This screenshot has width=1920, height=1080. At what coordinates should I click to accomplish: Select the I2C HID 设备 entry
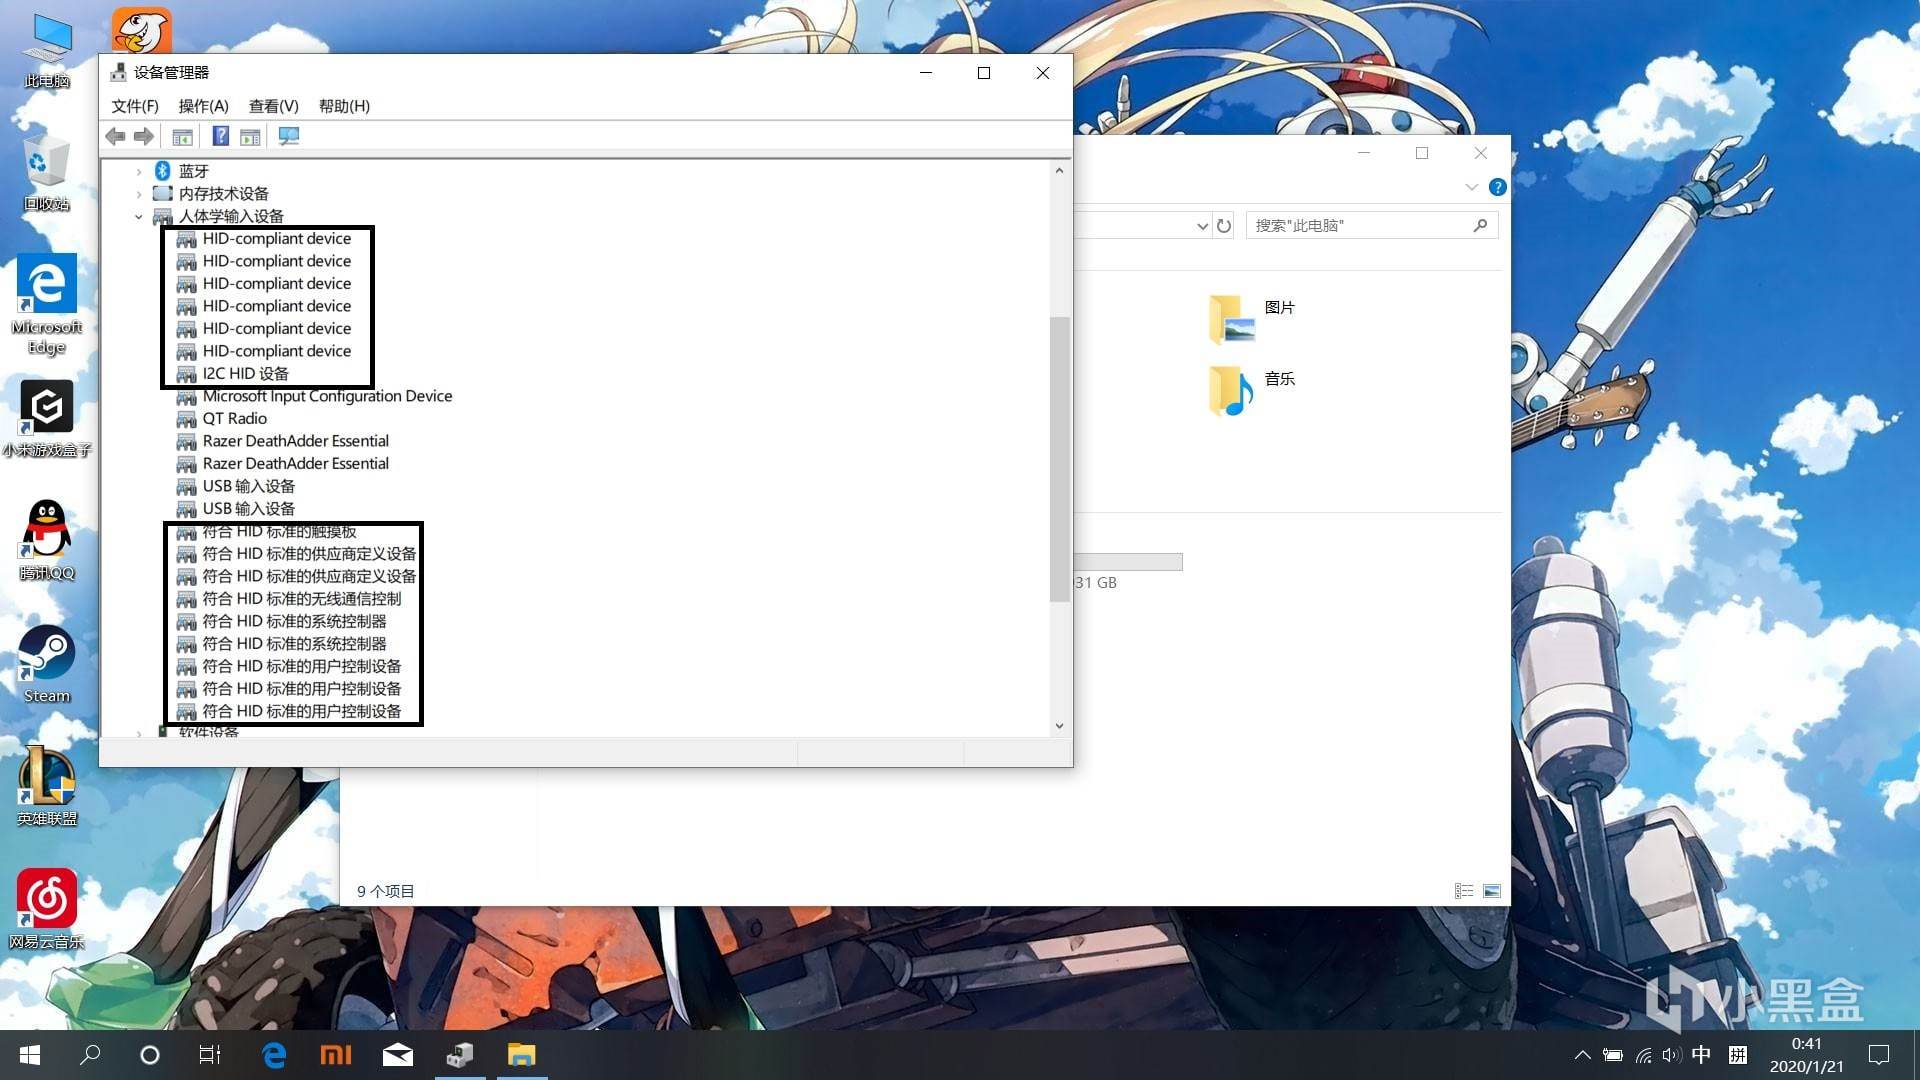point(245,374)
